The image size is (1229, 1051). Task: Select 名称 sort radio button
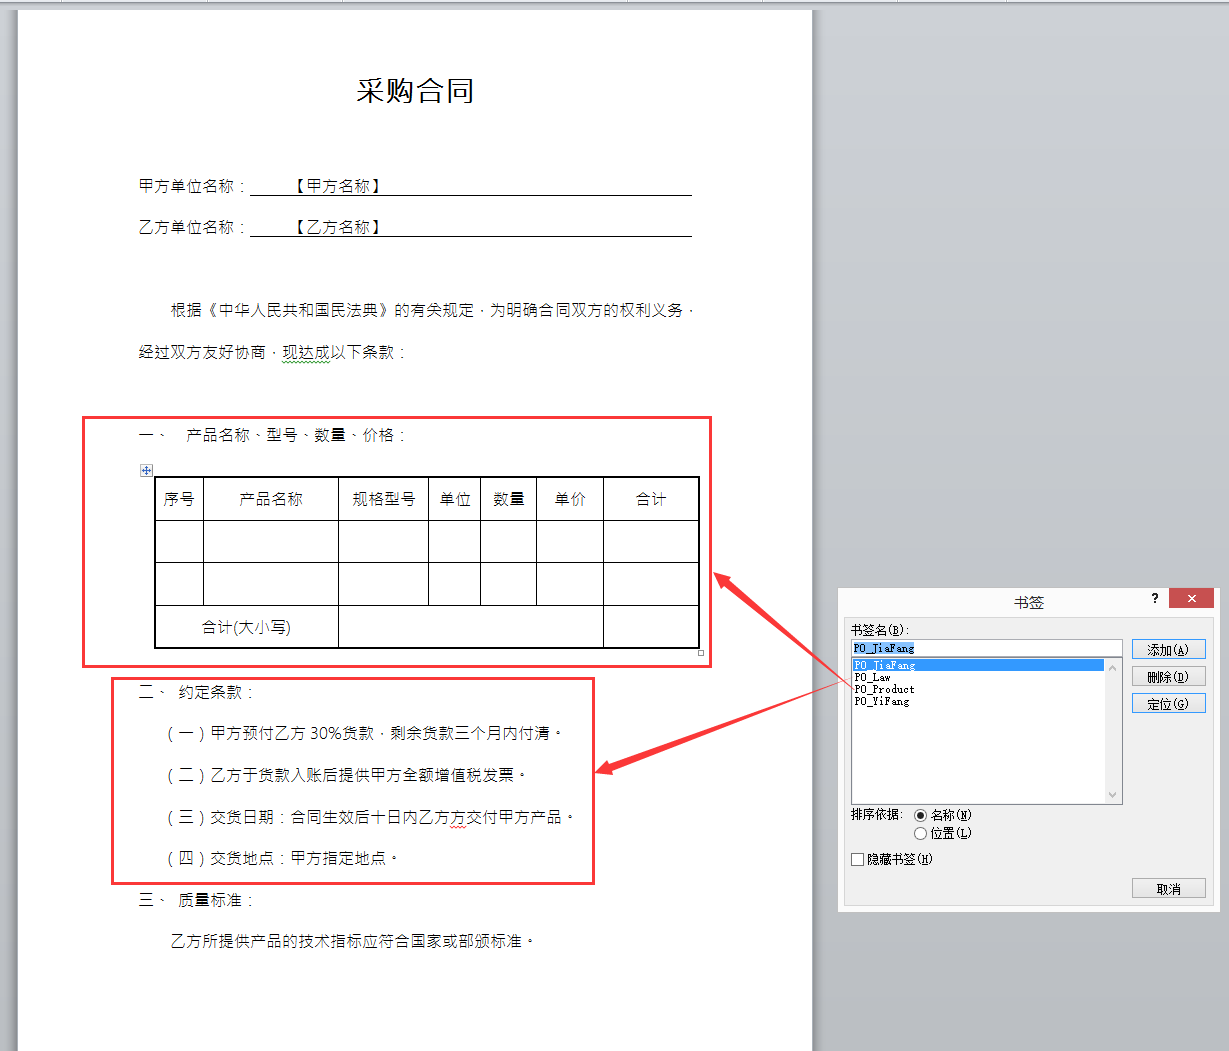tap(920, 815)
